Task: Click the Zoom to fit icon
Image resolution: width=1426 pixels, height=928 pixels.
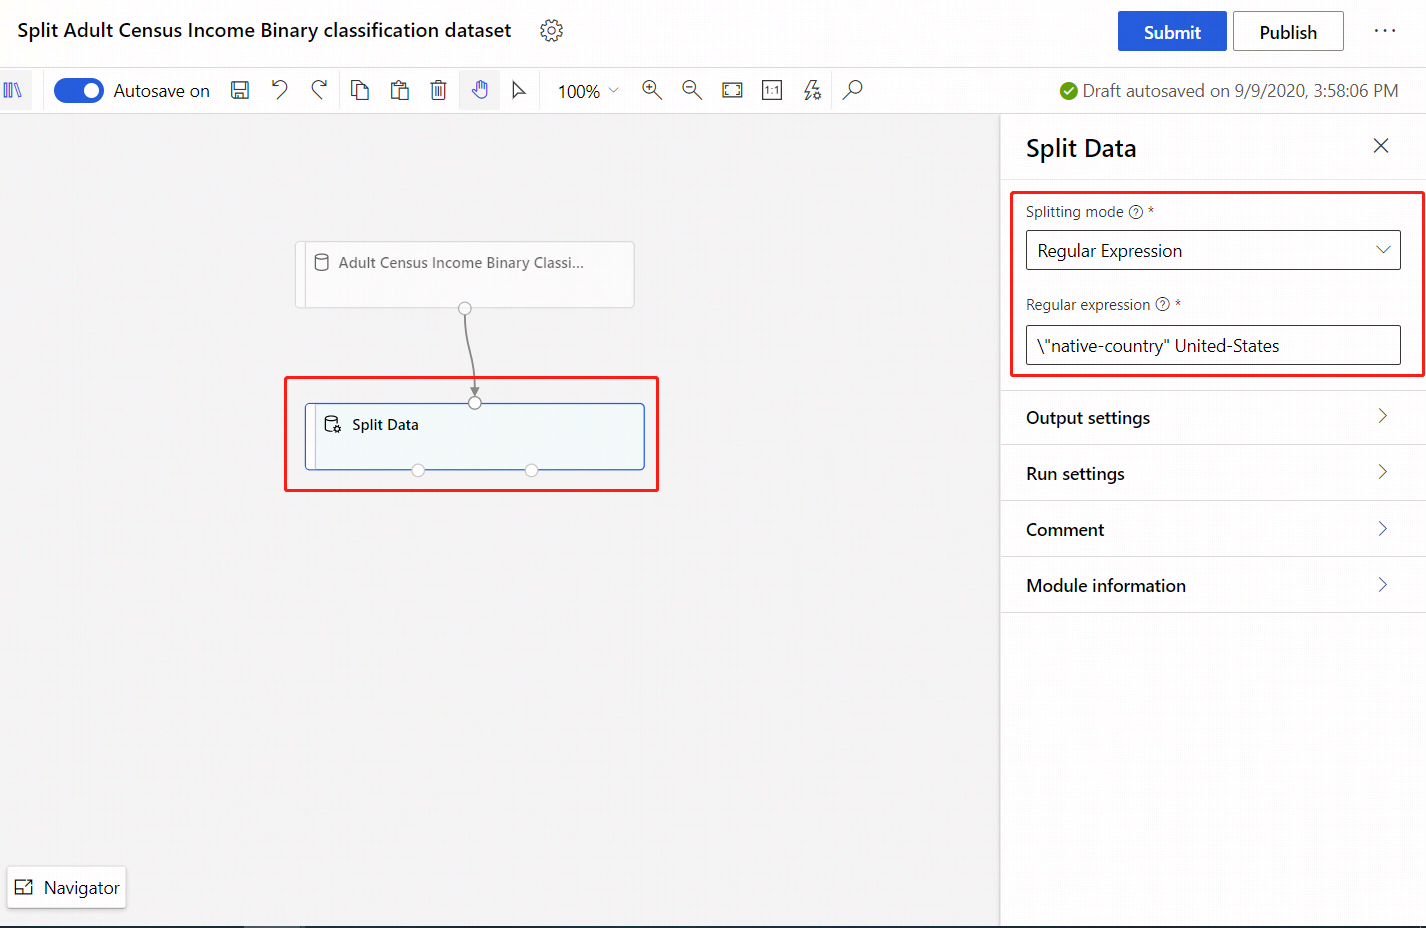Action: click(732, 91)
